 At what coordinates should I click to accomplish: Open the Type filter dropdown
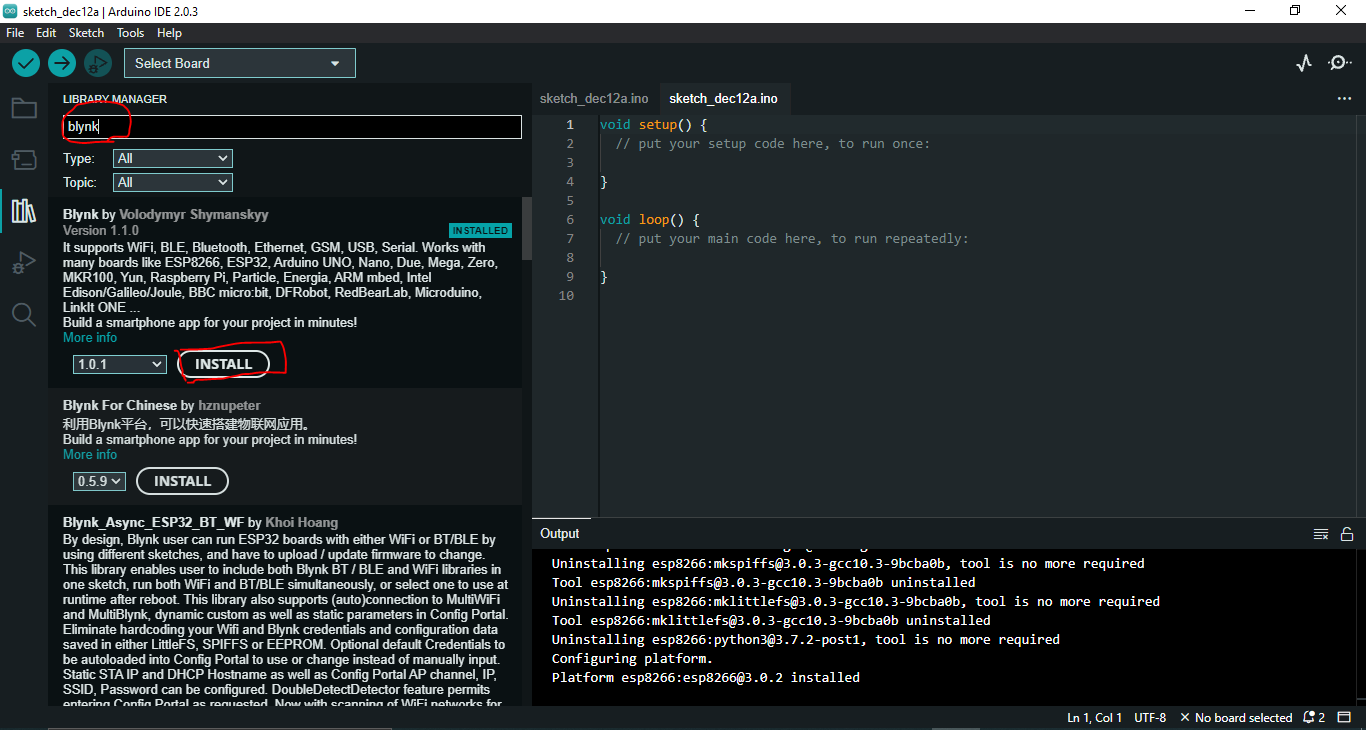(x=173, y=158)
